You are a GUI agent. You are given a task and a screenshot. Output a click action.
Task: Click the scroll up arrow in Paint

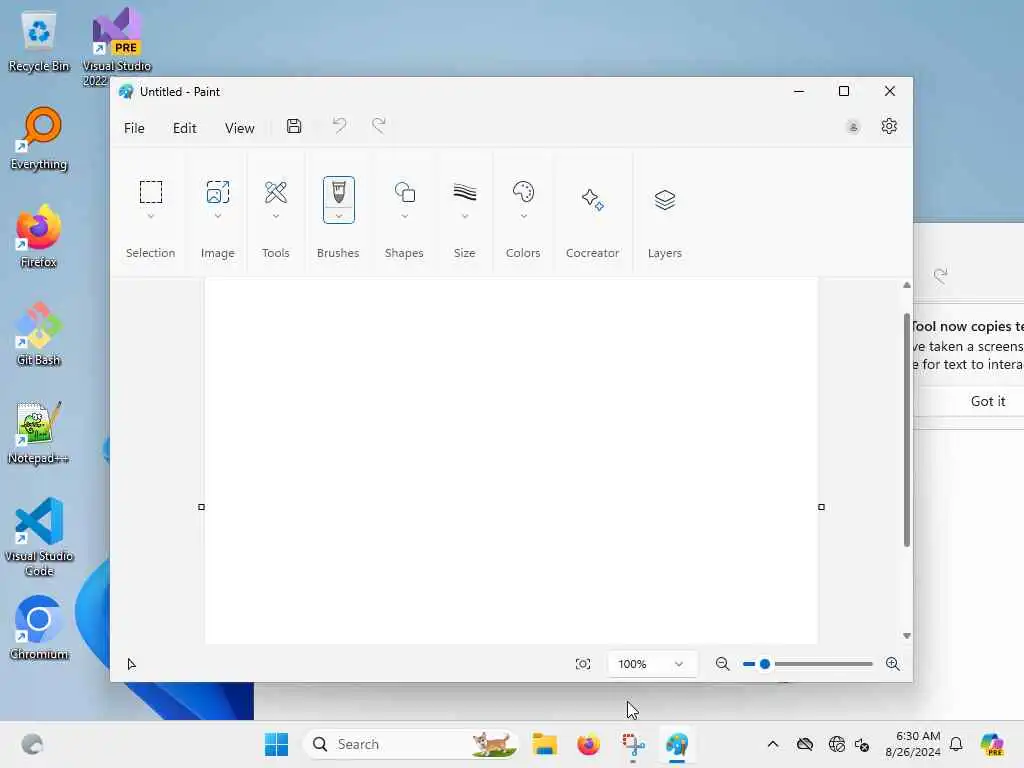pos(906,285)
